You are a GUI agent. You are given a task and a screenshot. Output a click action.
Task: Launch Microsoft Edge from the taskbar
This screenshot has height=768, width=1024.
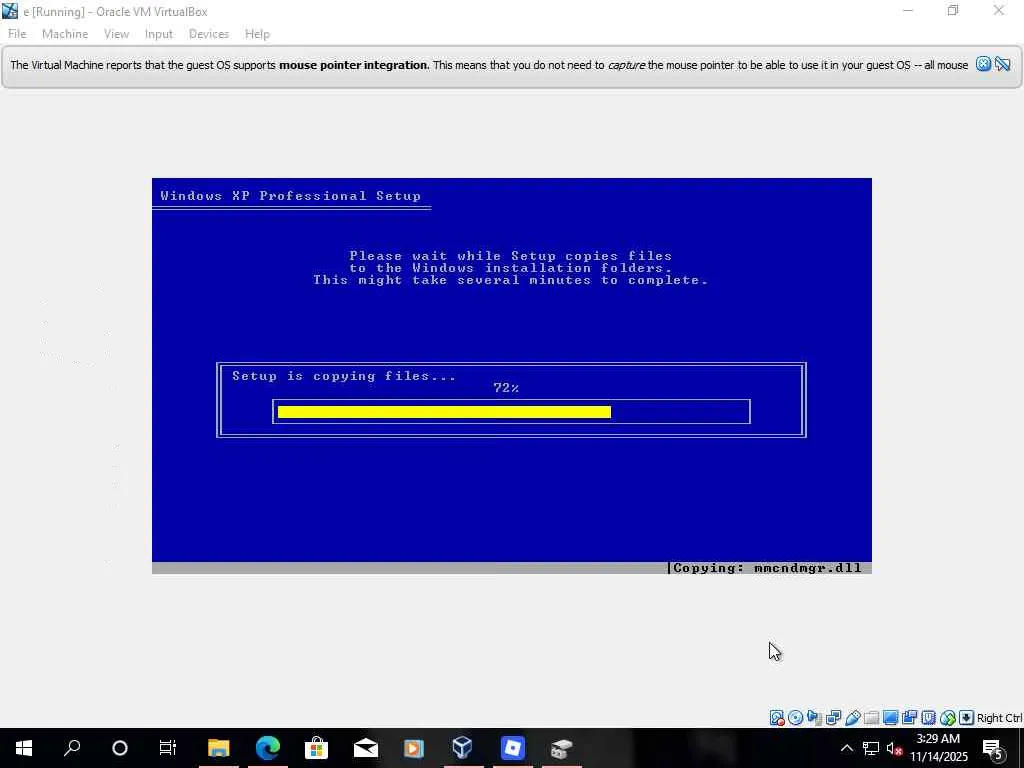[268, 748]
